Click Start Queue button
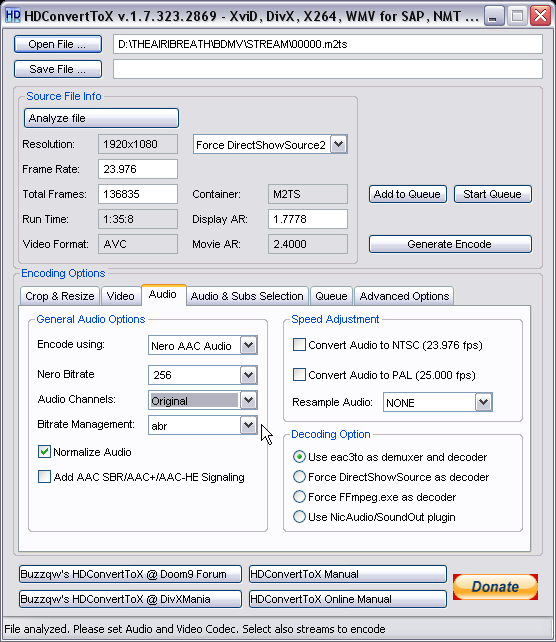The height and width of the screenshot is (642, 556). (493, 194)
